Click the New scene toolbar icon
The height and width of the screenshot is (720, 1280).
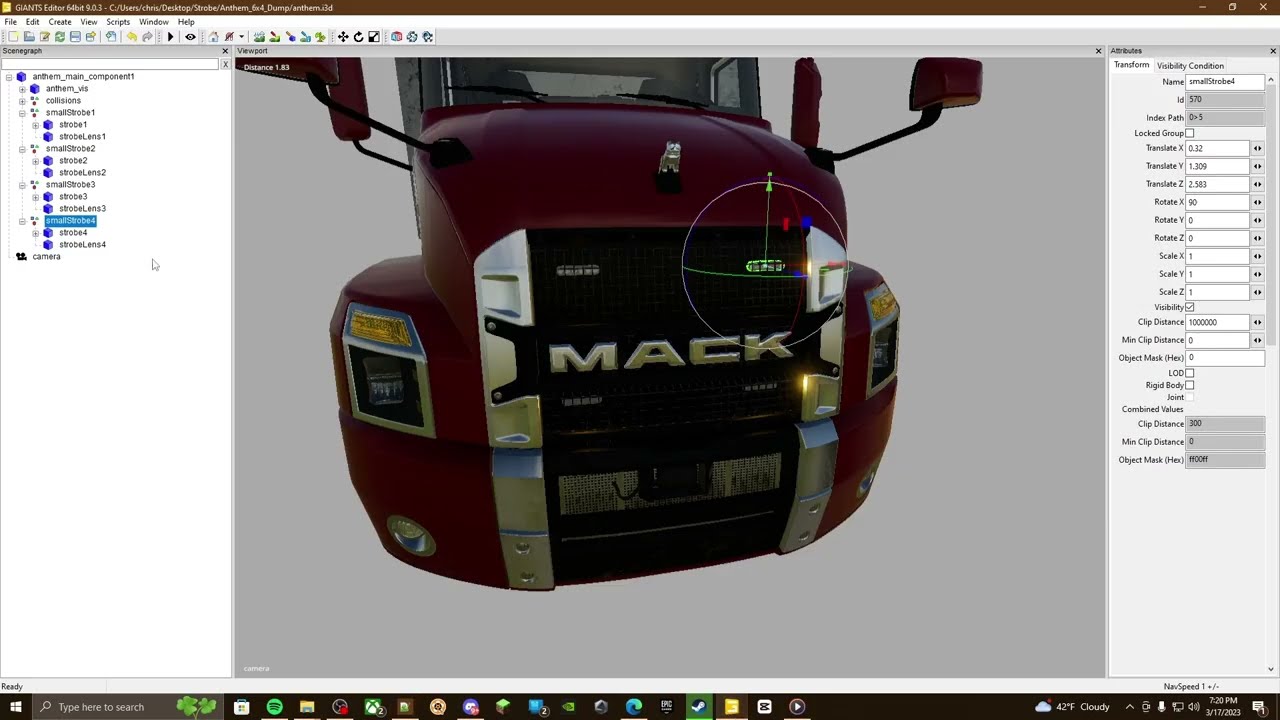13,37
